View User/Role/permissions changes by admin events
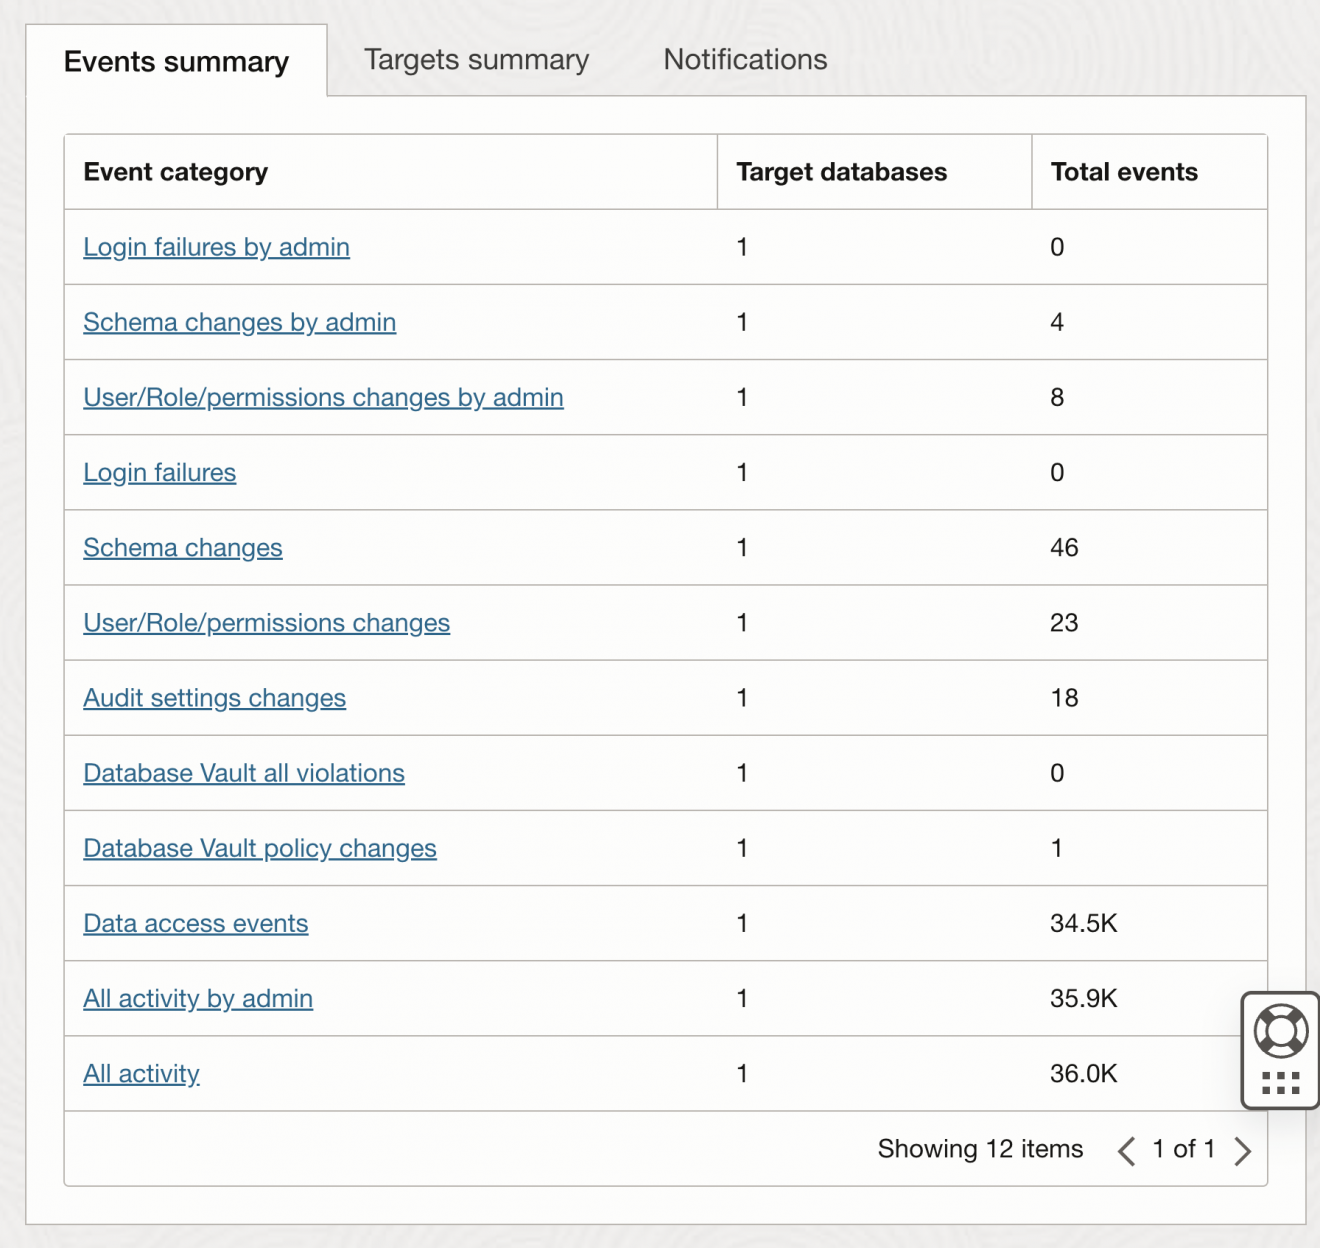The width and height of the screenshot is (1320, 1248). [323, 397]
